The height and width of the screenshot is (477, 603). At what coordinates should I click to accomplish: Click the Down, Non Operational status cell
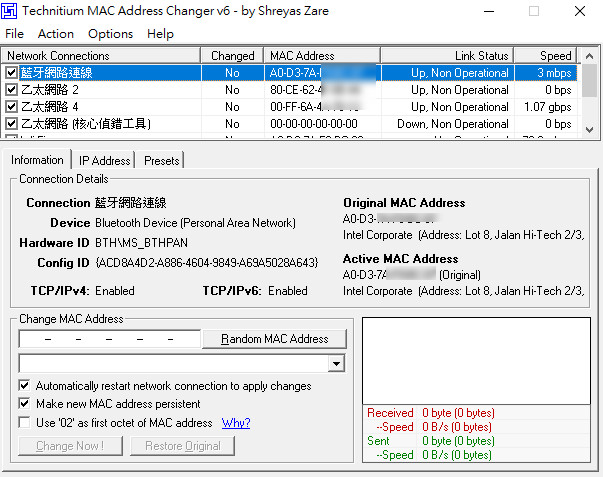453,123
